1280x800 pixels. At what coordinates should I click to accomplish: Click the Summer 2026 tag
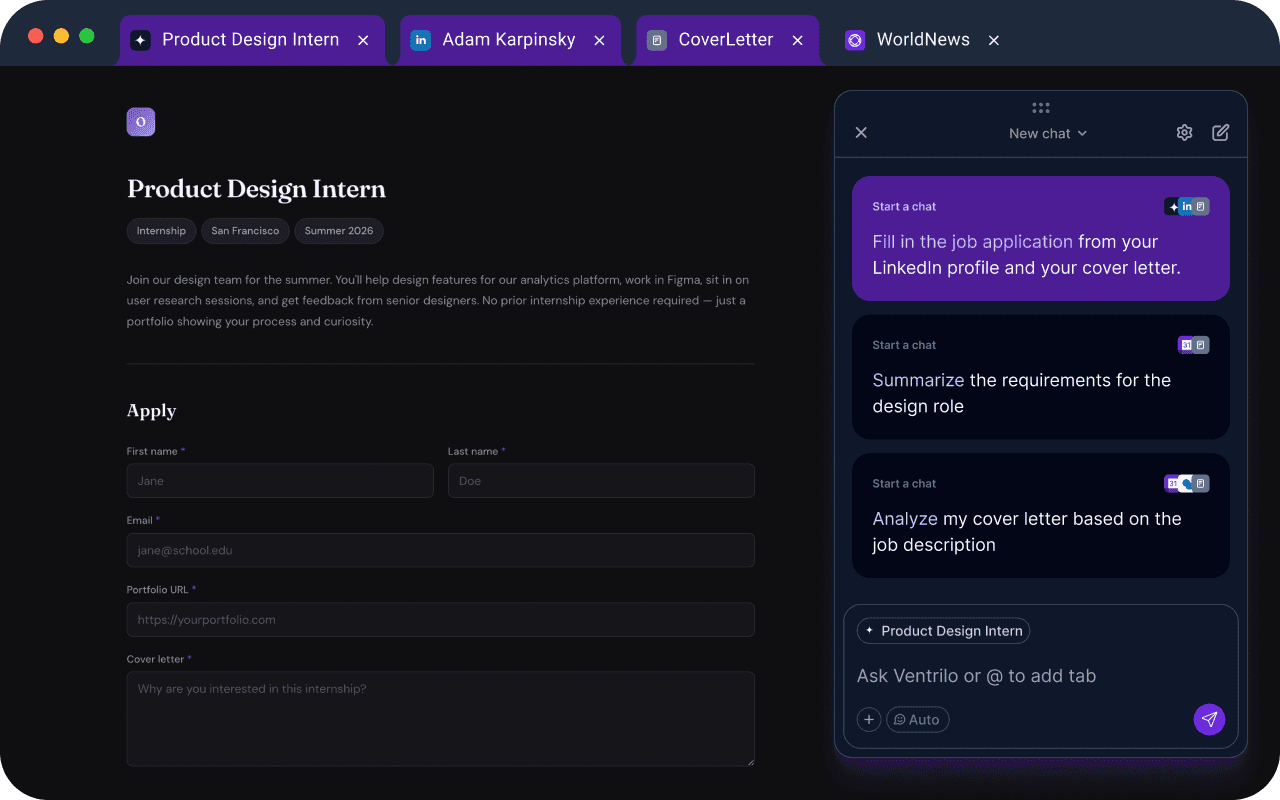pos(339,231)
